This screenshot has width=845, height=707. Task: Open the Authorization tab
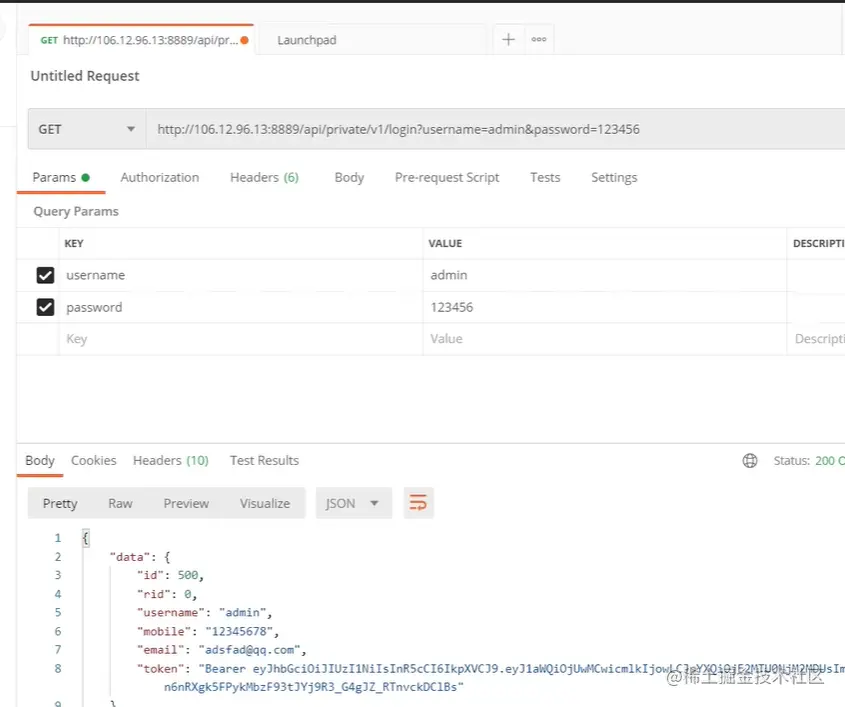pyautogui.click(x=160, y=178)
